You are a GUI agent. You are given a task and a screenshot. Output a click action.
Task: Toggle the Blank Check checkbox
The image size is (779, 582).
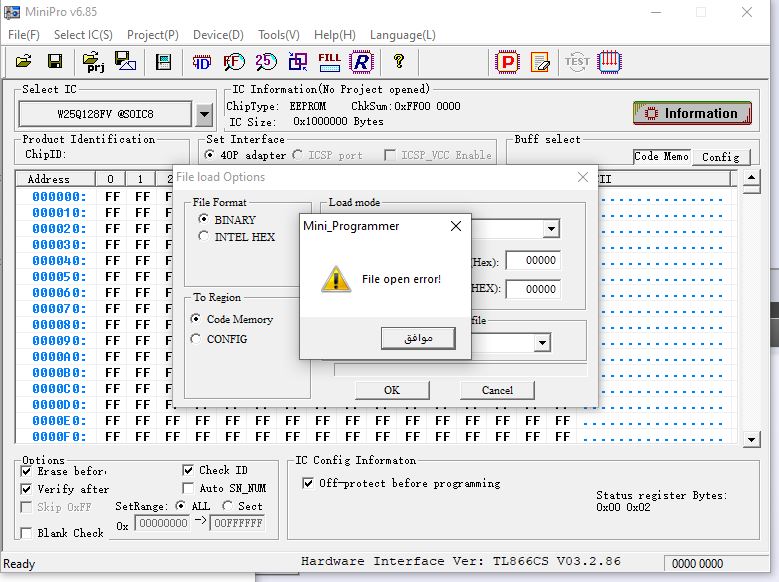(x=26, y=533)
